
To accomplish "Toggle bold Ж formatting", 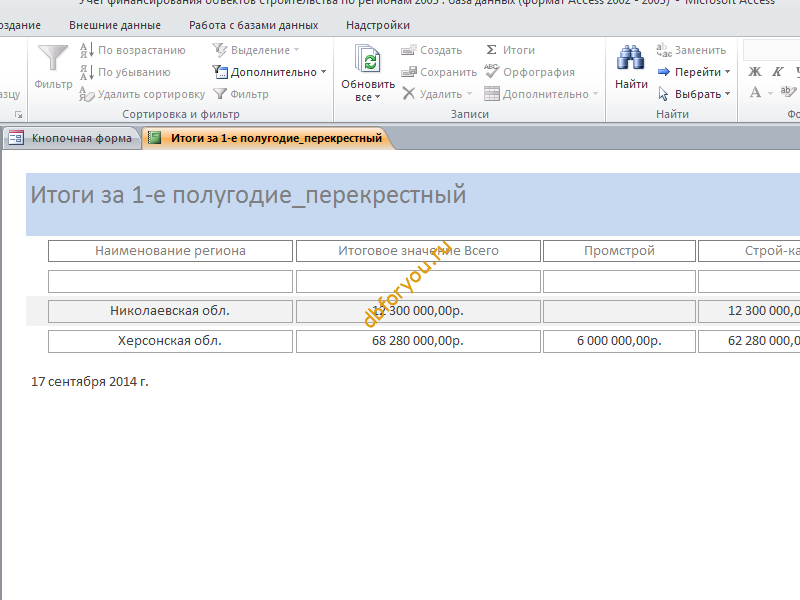I will coord(755,72).
